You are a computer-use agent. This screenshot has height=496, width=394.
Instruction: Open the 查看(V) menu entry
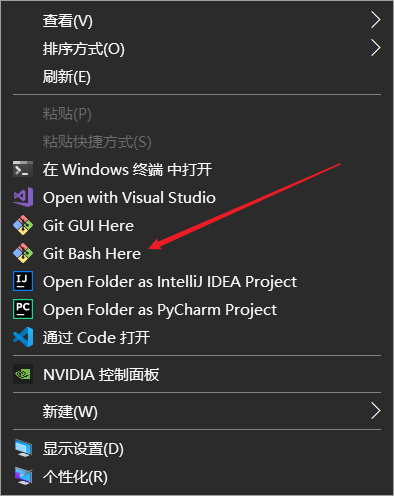coord(197,20)
